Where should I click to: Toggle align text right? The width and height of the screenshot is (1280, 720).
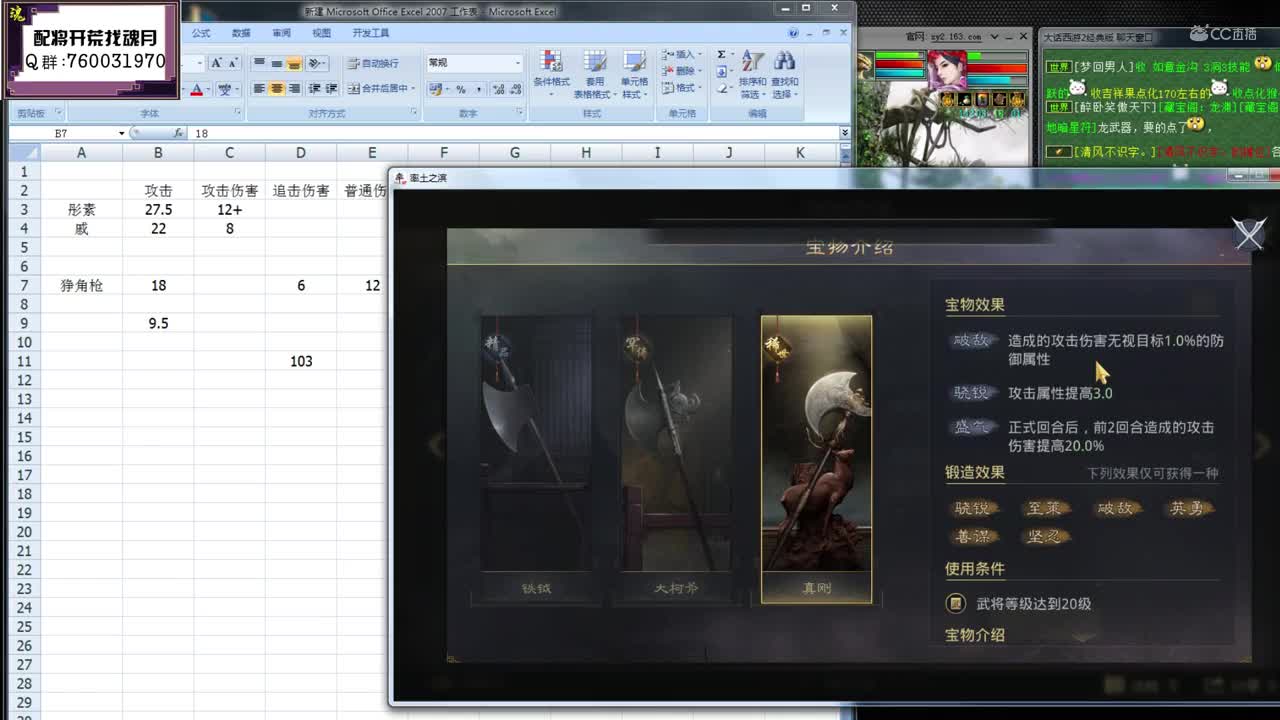click(294, 89)
